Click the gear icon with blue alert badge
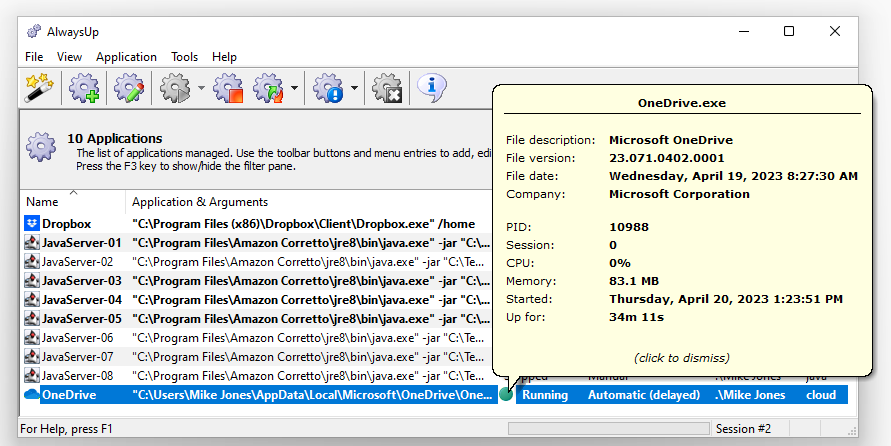 pyautogui.click(x=329, y=89)
